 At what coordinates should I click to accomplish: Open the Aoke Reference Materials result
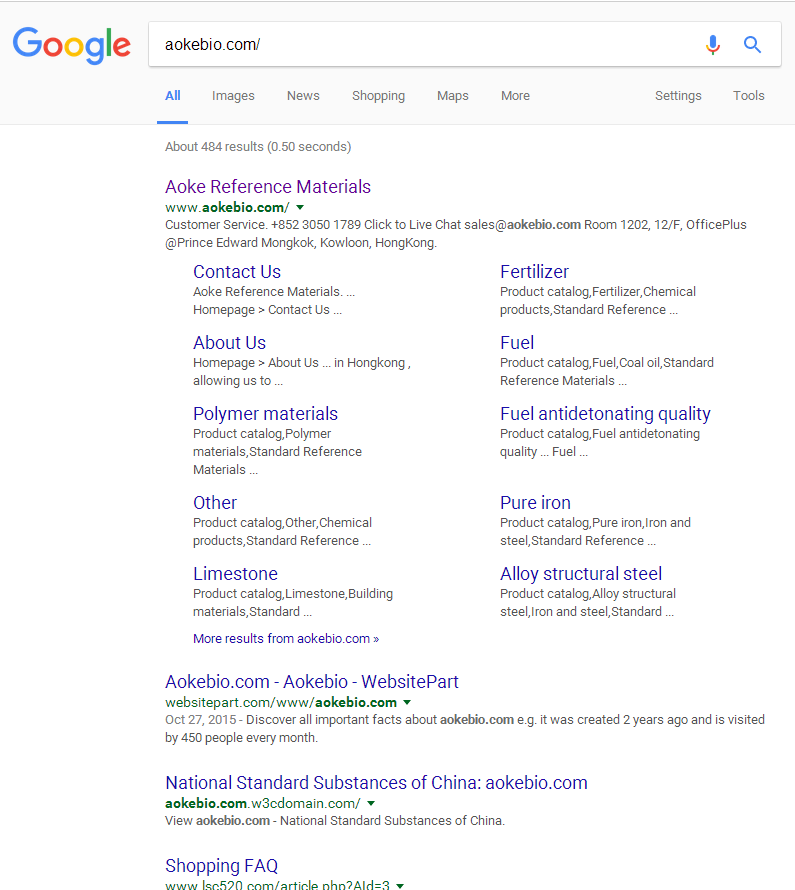[x=267, y=187]
